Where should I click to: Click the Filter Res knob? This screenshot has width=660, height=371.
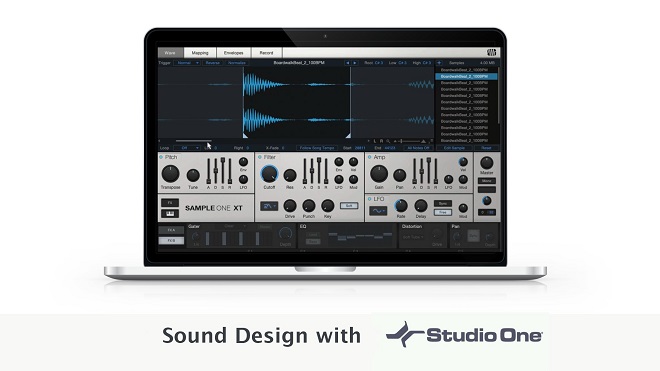290,175
